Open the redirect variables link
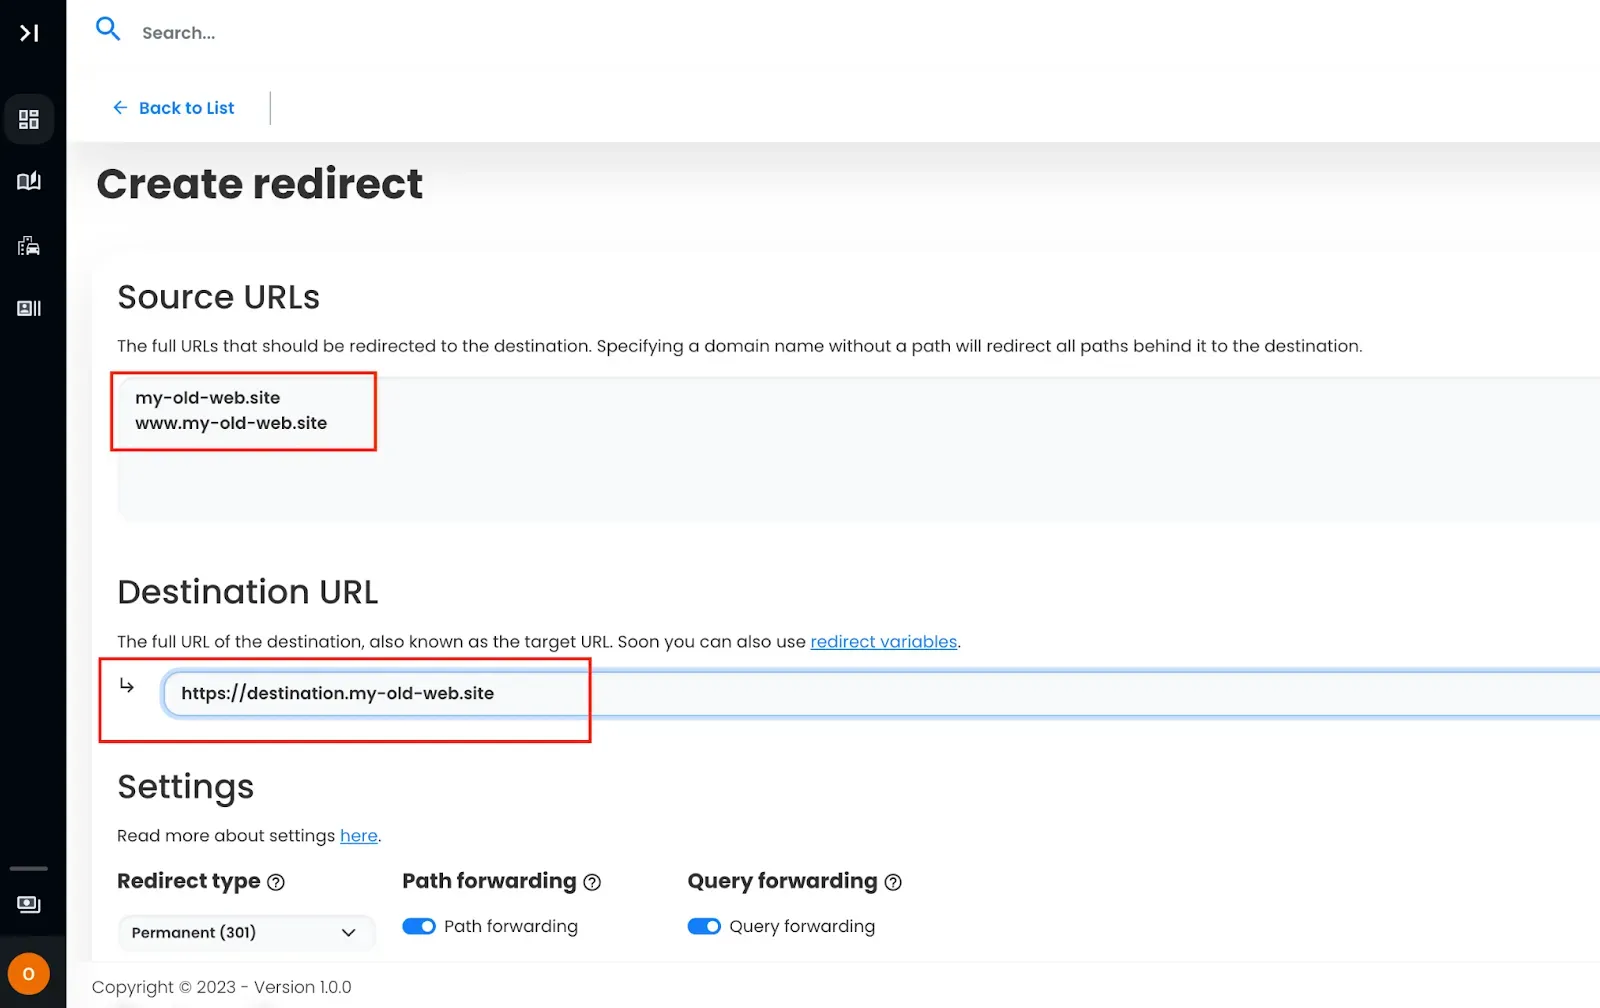 pos(883,641)
